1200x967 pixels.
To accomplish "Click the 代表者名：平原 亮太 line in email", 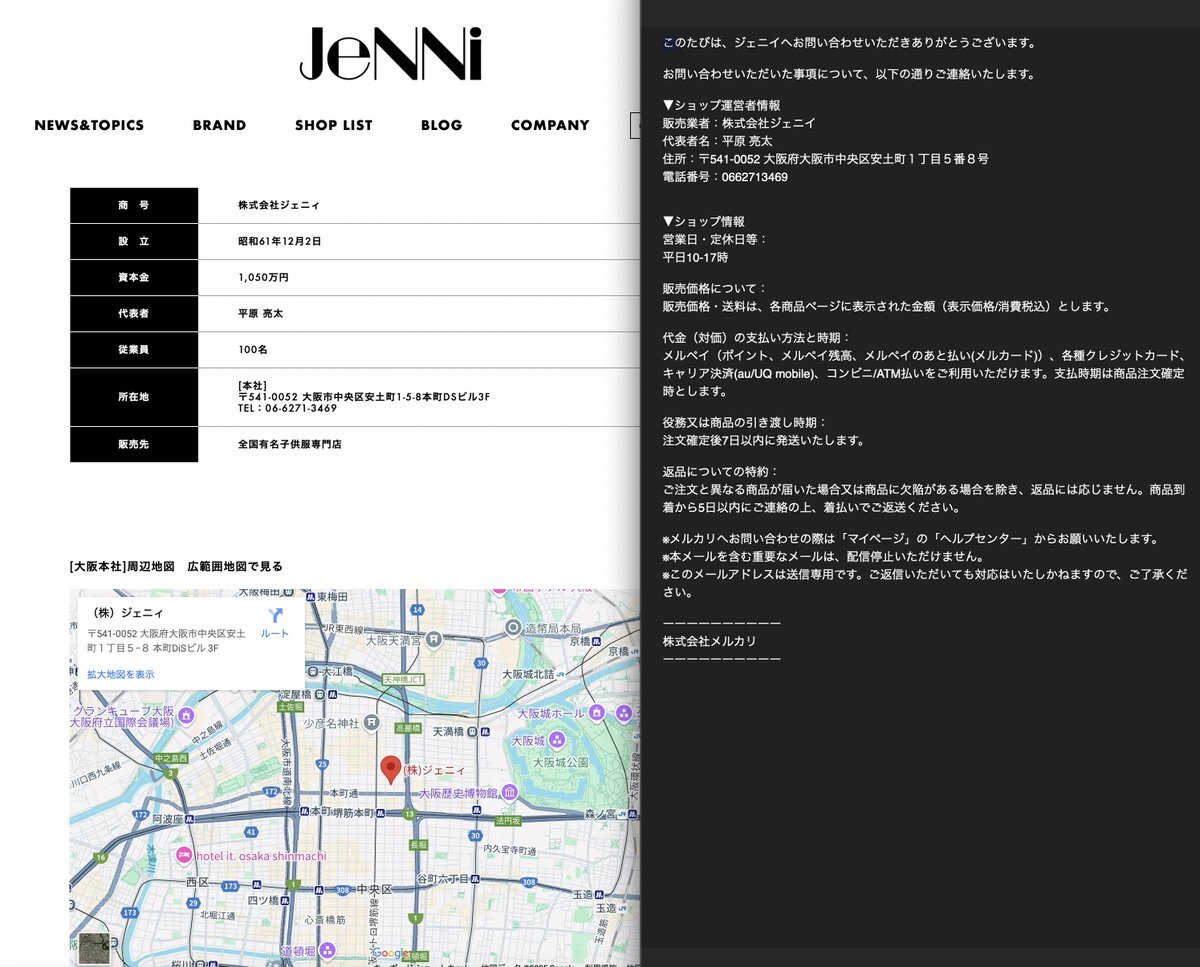I will coord(717,141).
